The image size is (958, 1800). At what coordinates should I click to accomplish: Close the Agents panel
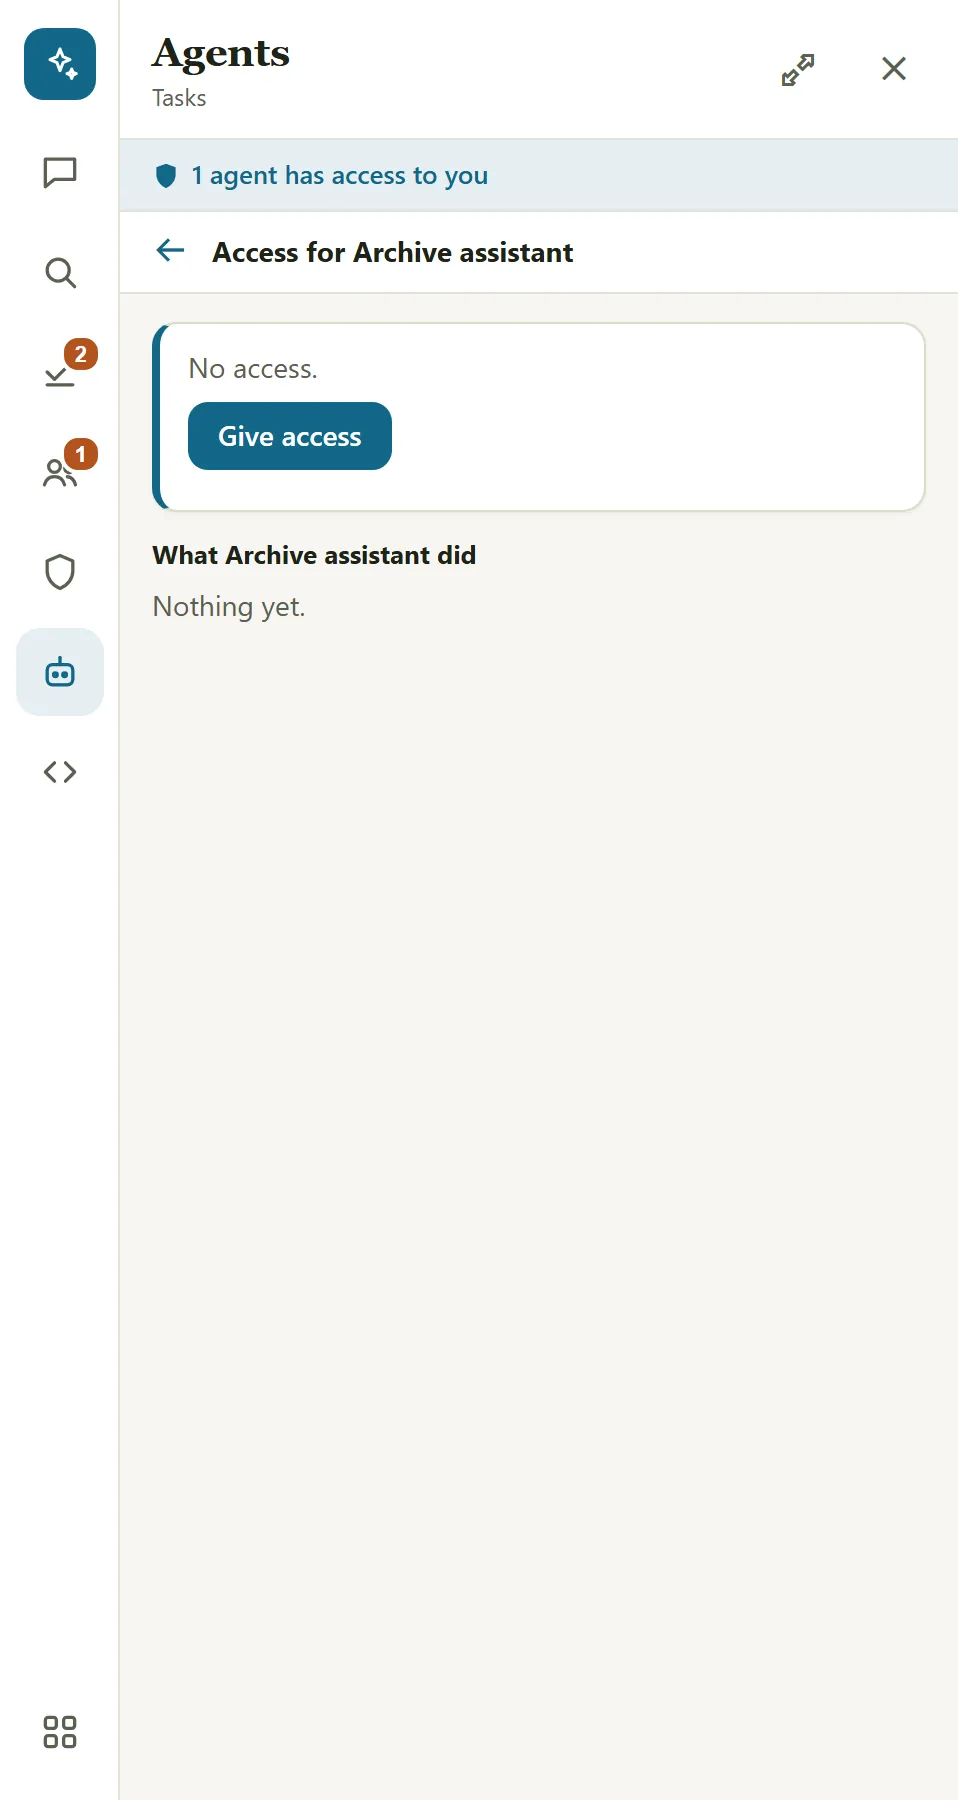tap(894, 68)
